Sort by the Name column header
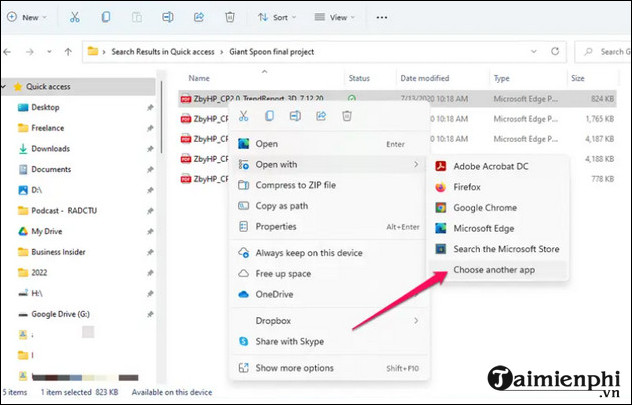 tap(199, 78)
